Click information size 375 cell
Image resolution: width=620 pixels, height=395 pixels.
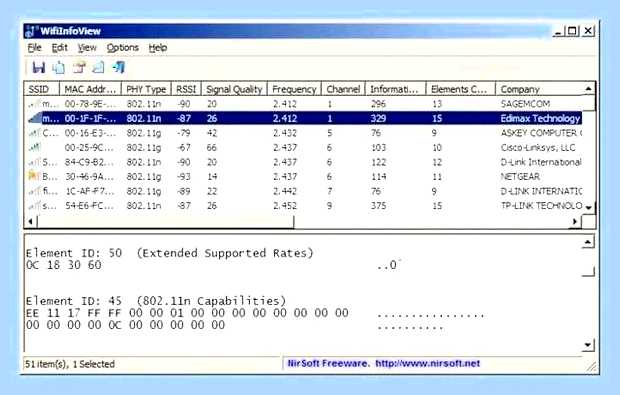click(x=378, y=206)
